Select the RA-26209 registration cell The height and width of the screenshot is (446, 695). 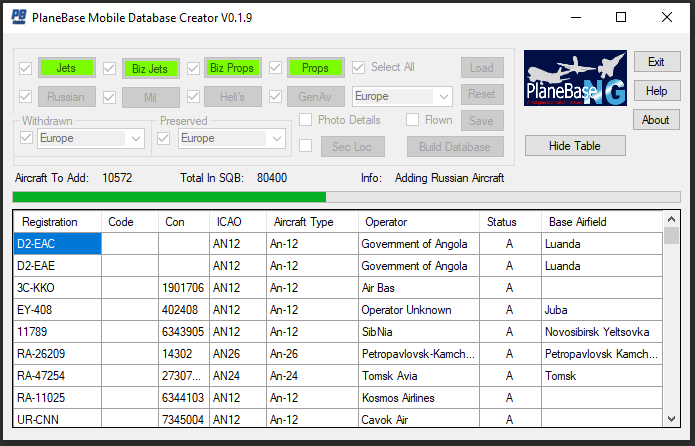(57, 354)
